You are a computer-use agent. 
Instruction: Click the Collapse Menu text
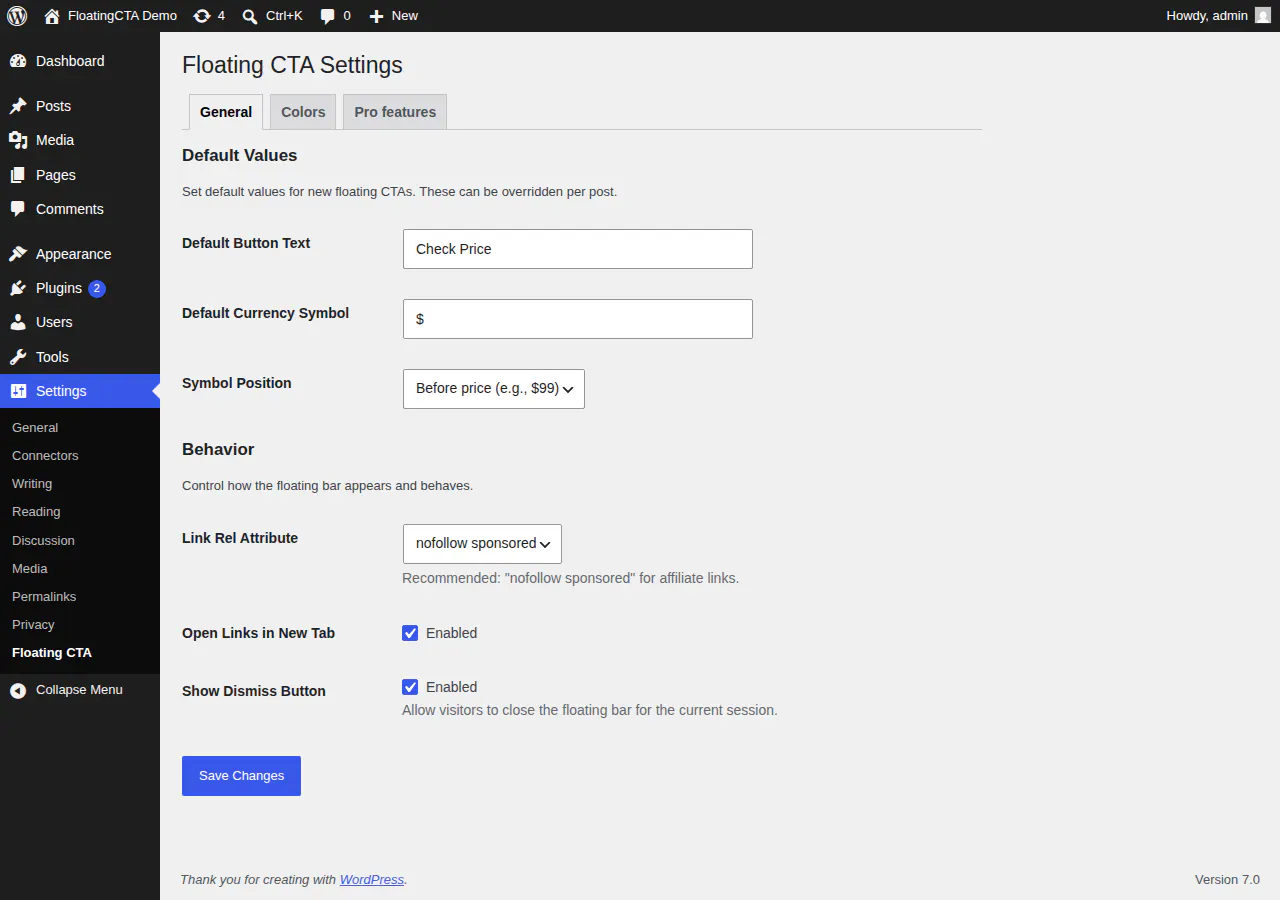click(79, 690)
